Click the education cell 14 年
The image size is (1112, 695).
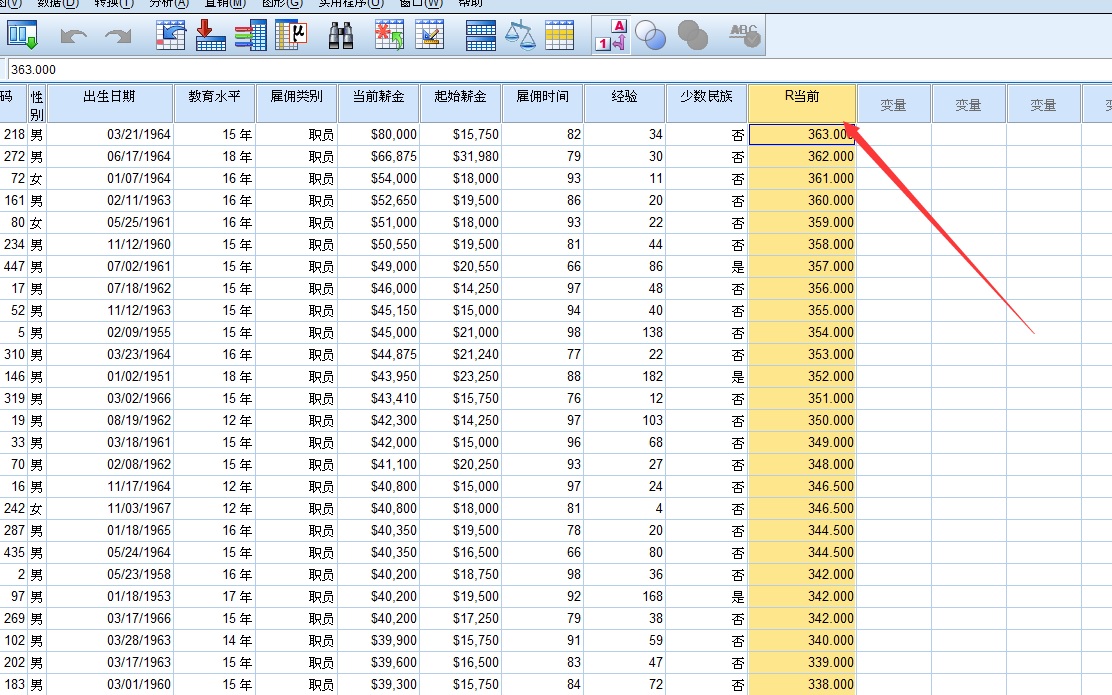[x=214, y=640]
